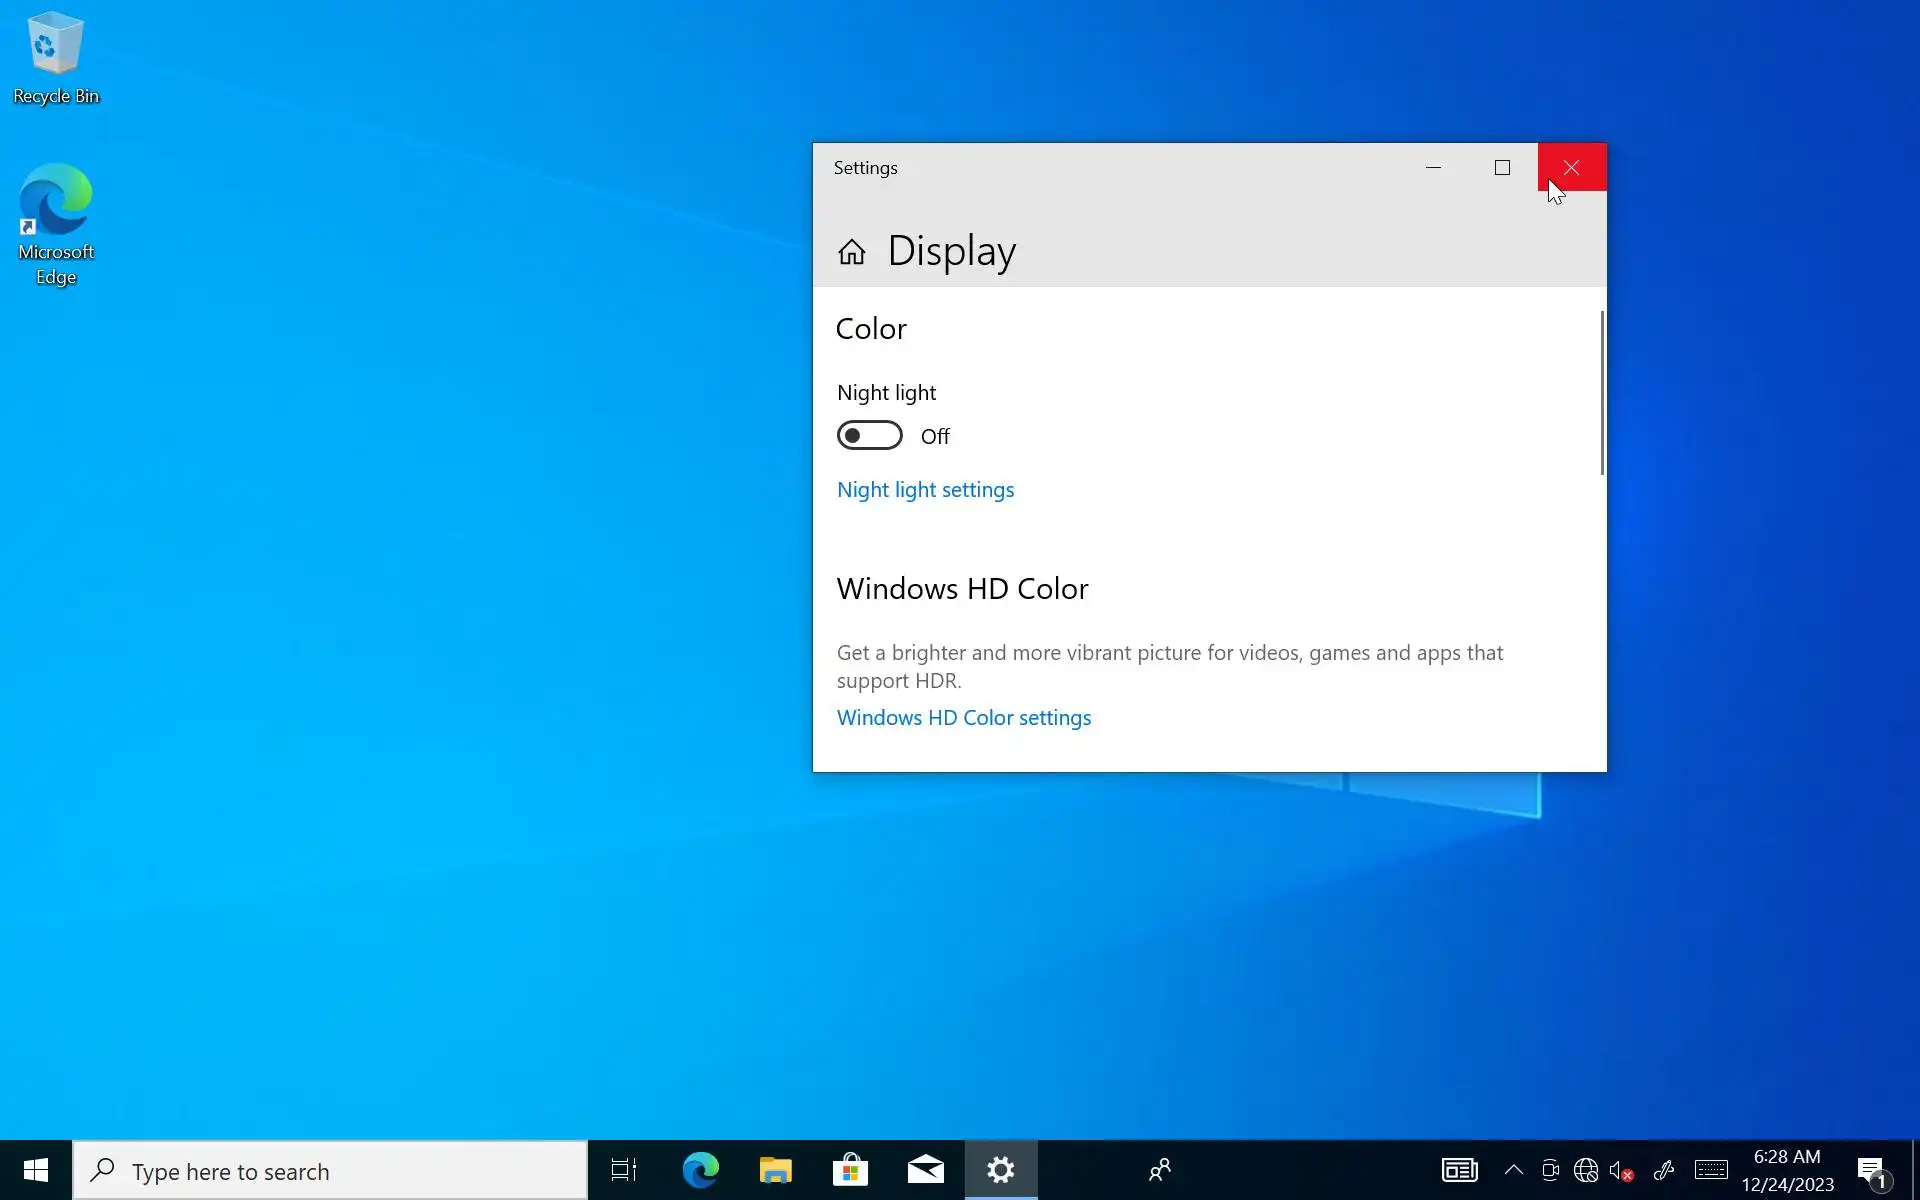Open the Windows Start menu
Screen dimensions: 1920x1200
click(x=36, y=1170)
